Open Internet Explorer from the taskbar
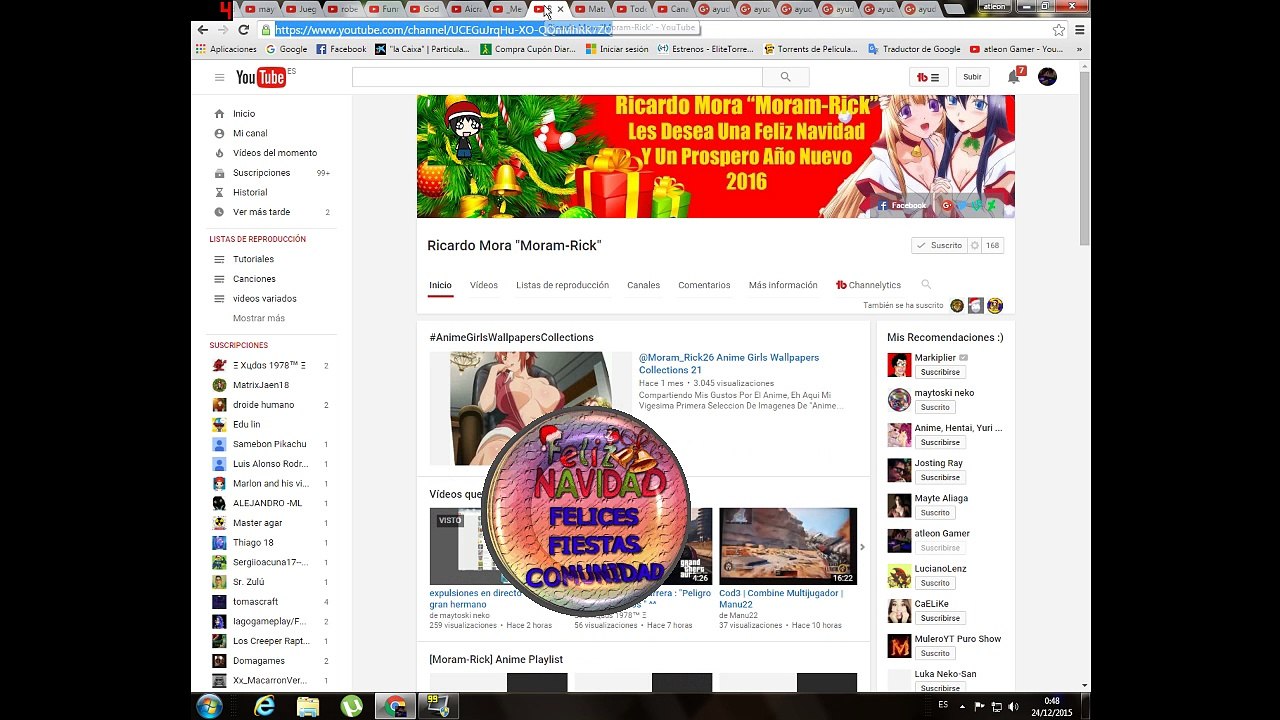This screenshot has width=1280, height=720. (x=264, y=706)
